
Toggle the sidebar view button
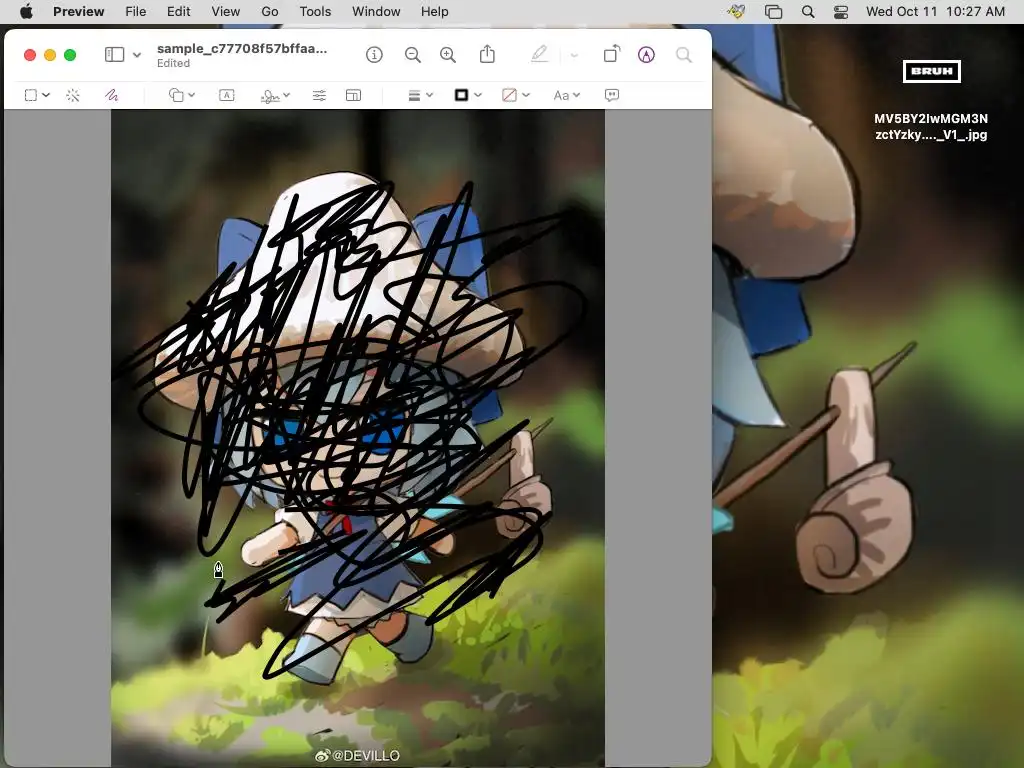[x=114, y=55]
